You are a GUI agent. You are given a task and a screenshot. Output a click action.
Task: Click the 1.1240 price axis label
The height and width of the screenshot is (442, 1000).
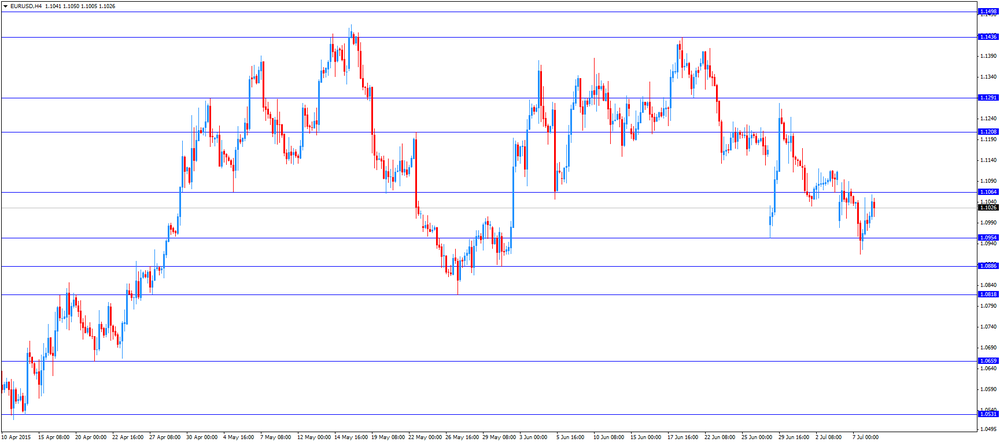click(990, 118)
